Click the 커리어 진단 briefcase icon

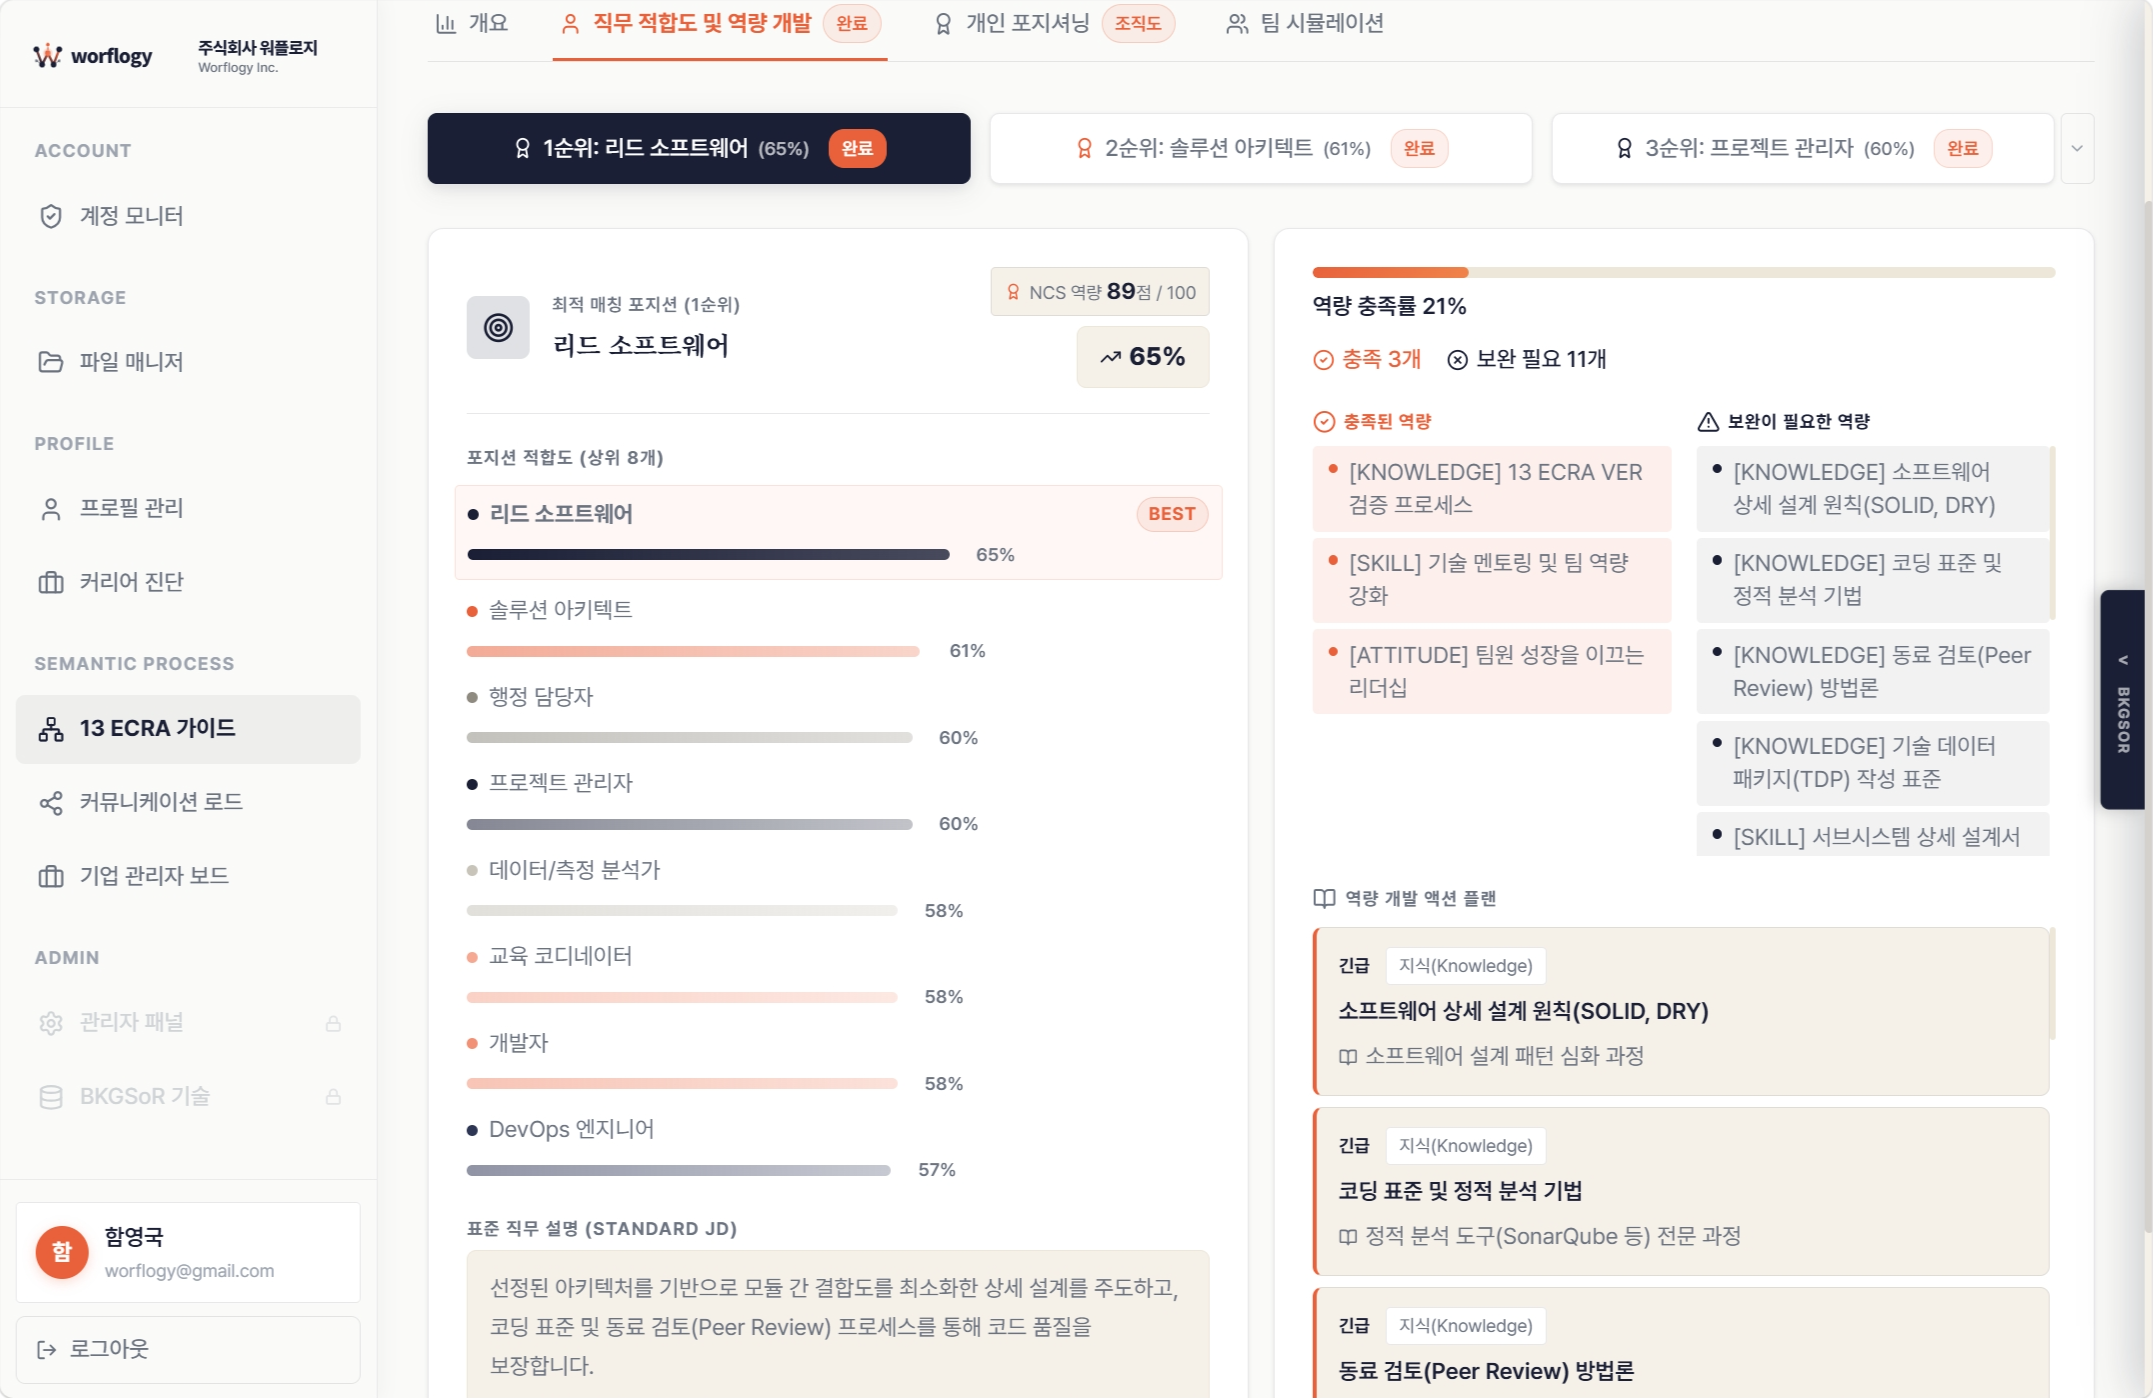pyautogui.click(x=51, y=582)
